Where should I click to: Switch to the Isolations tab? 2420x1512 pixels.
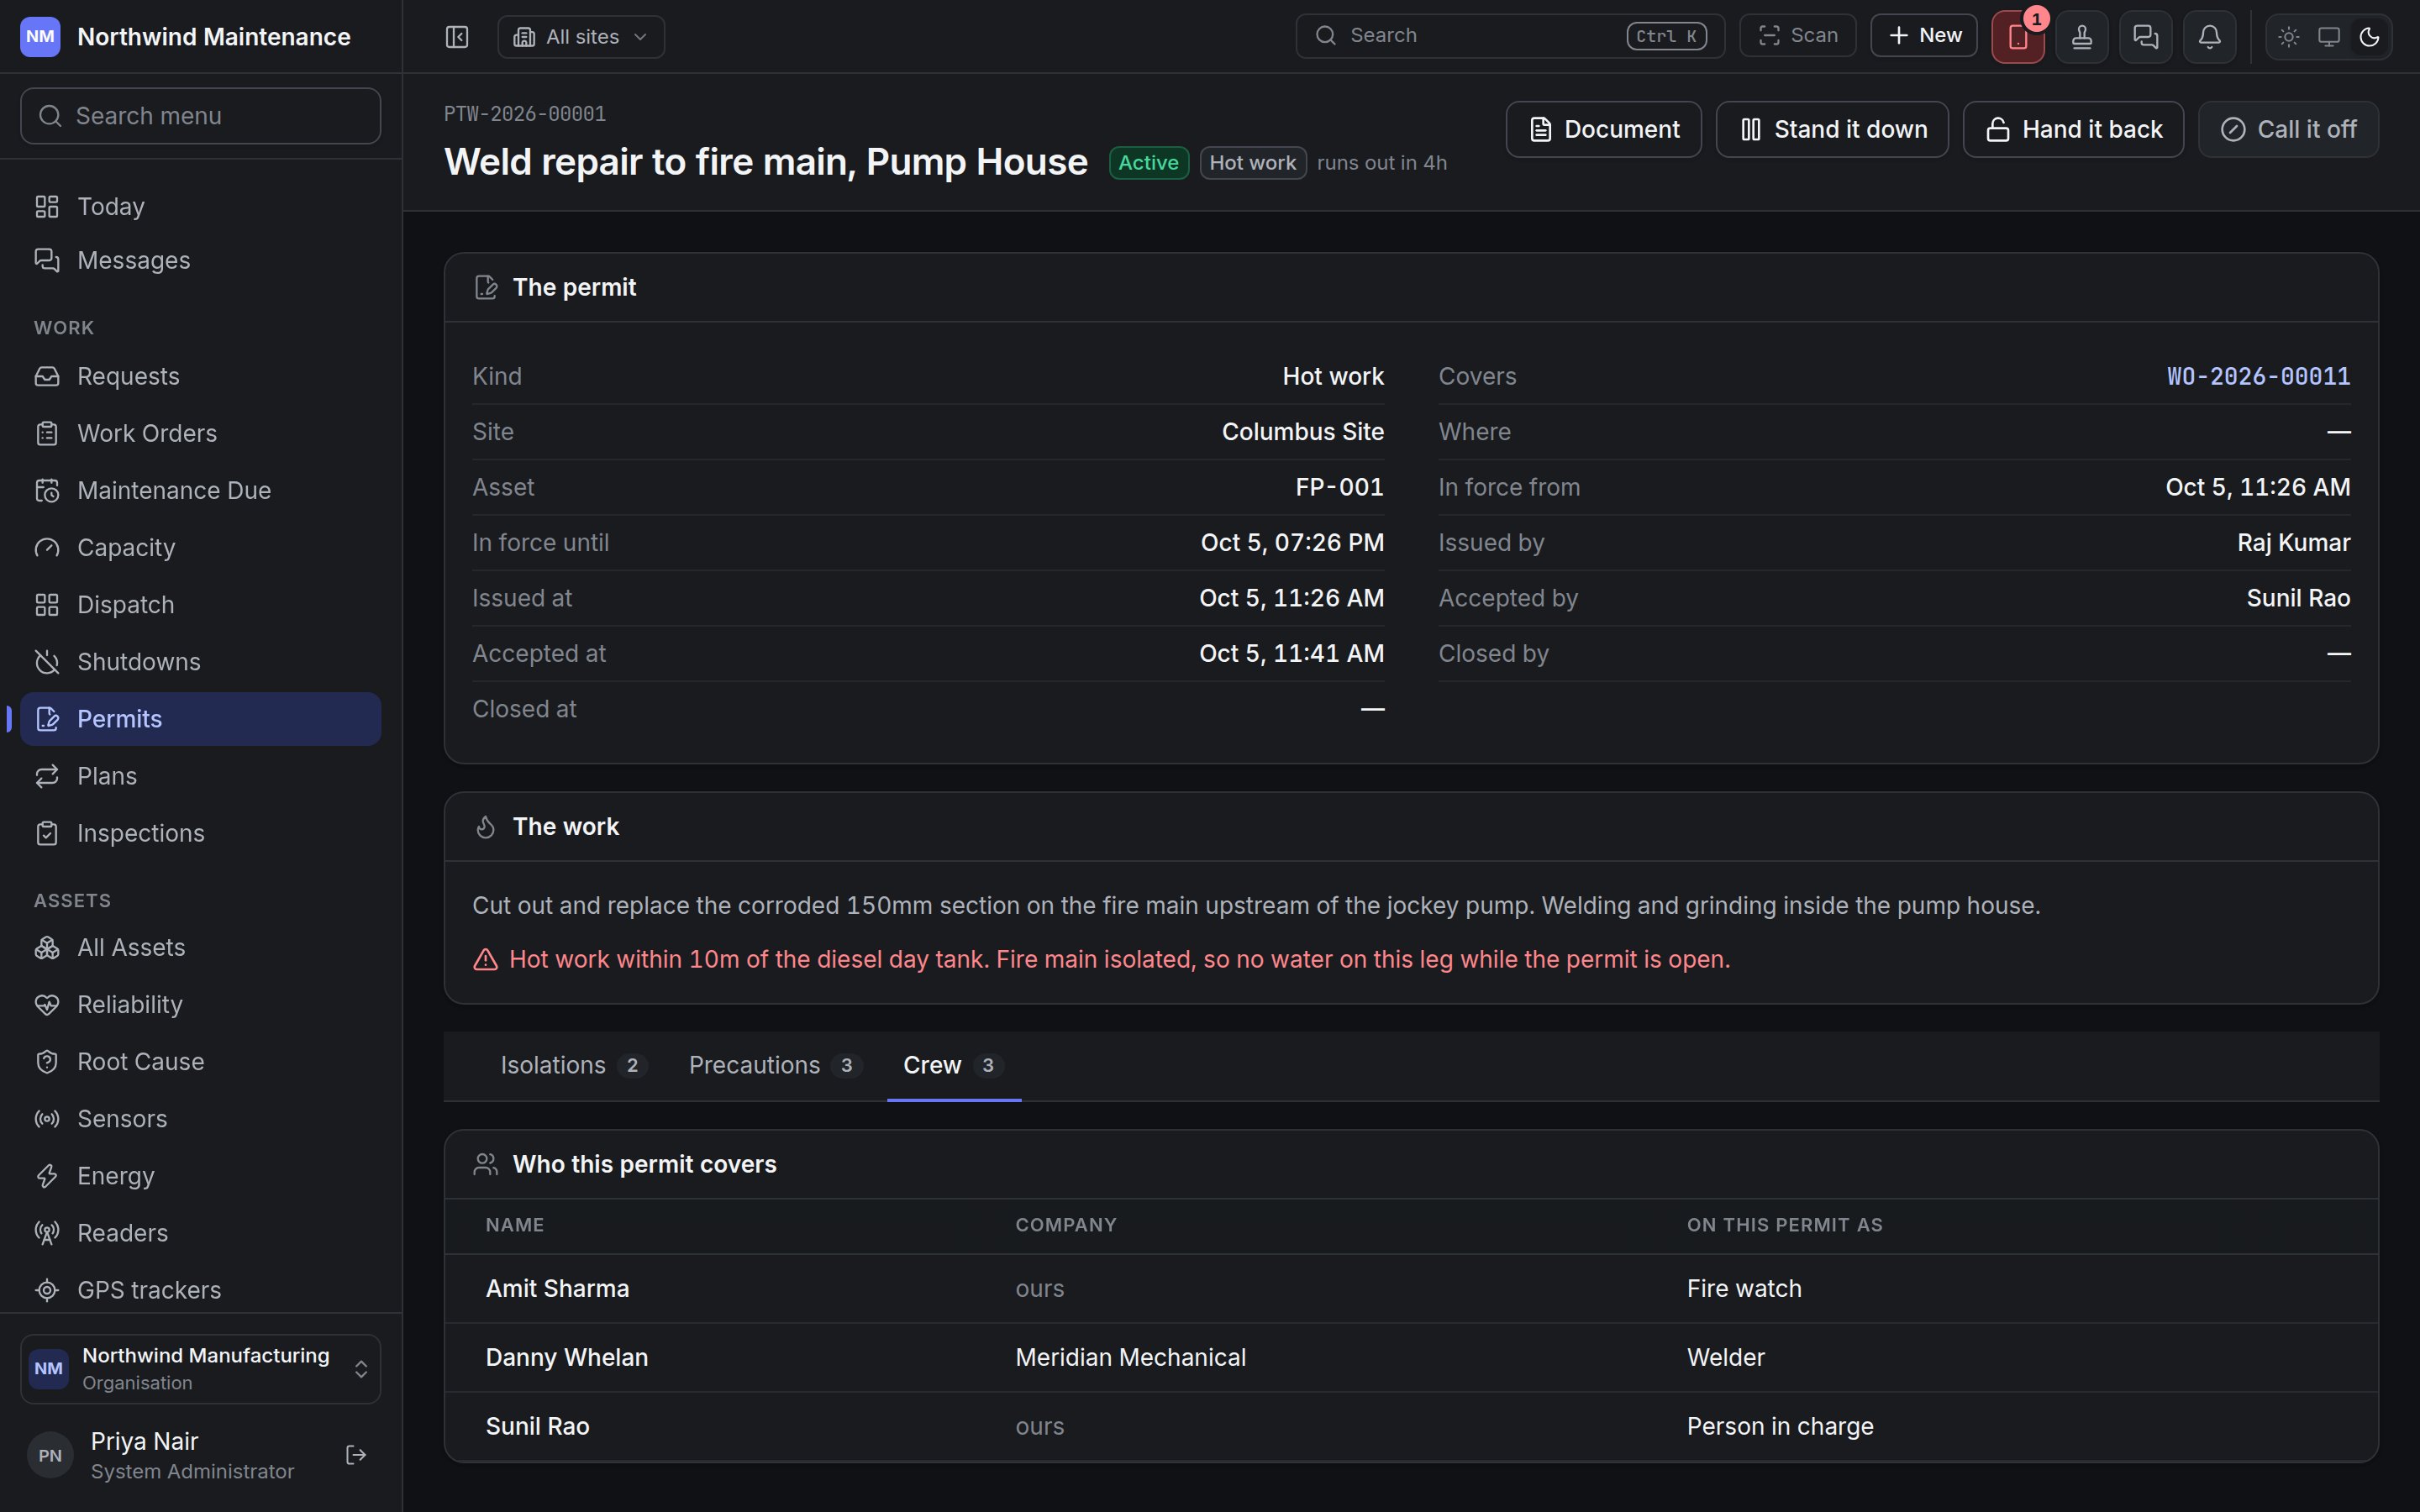[573, 1065]
